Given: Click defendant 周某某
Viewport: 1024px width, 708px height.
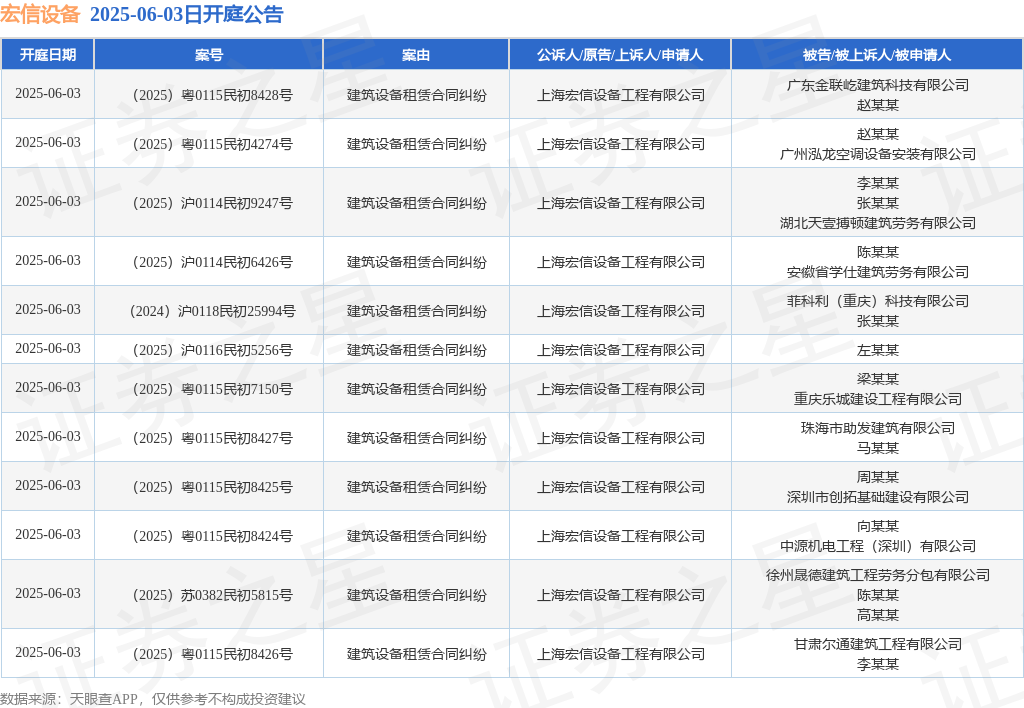Looking at the screenshot, I should (x=877, y=477).
